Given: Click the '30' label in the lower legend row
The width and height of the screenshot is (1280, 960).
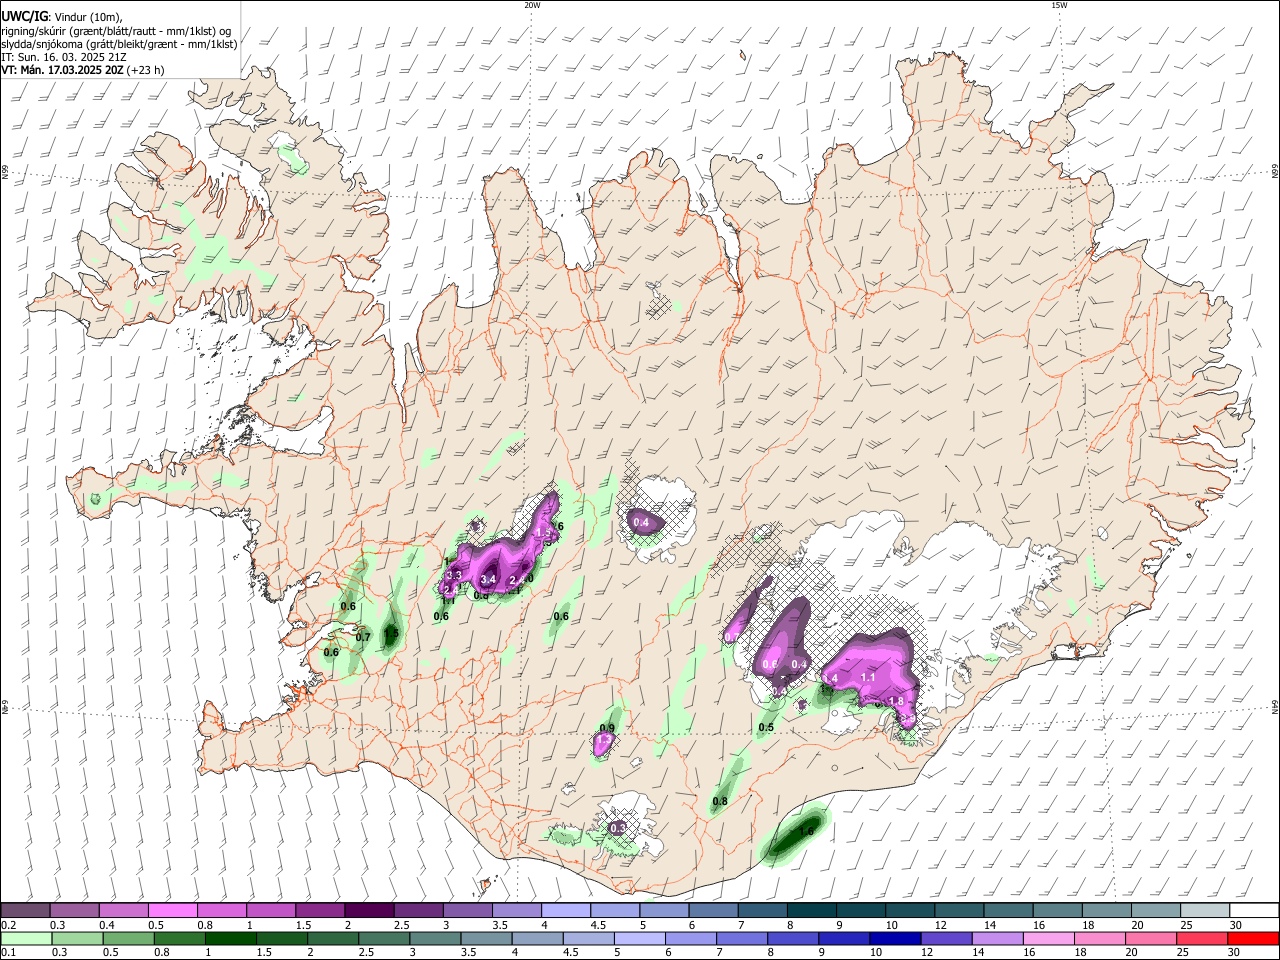Looking at the screenshot, I should tap(1236, 952).
